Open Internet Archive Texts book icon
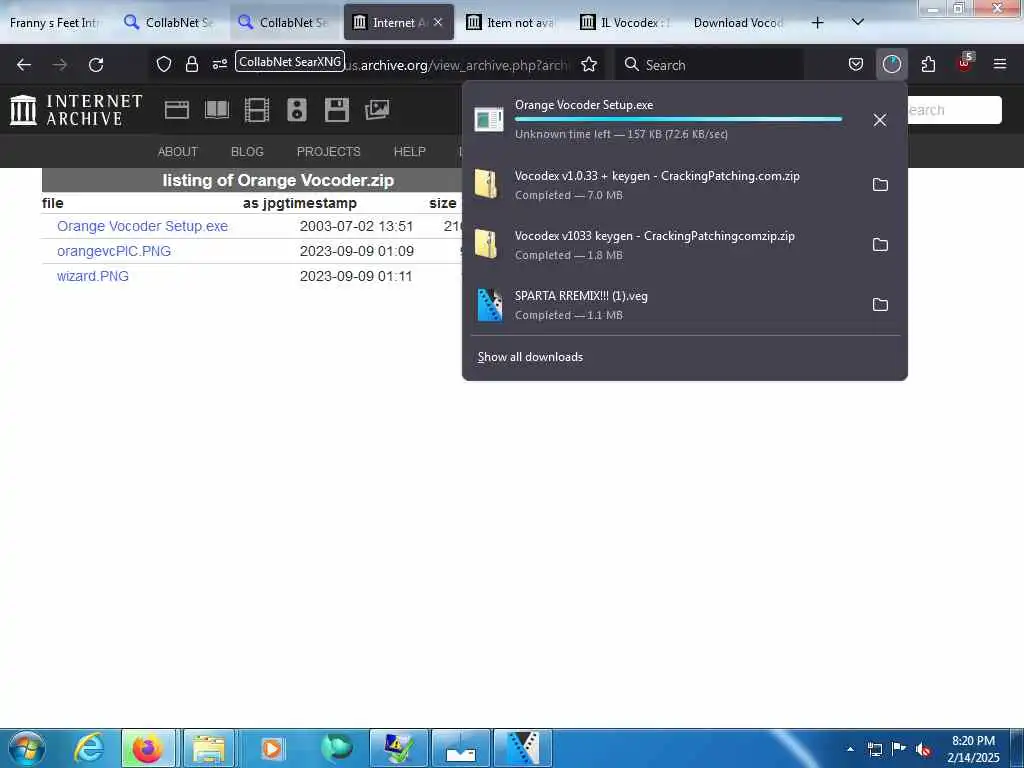The image size is (1024, 768). (x=217, y=110)
